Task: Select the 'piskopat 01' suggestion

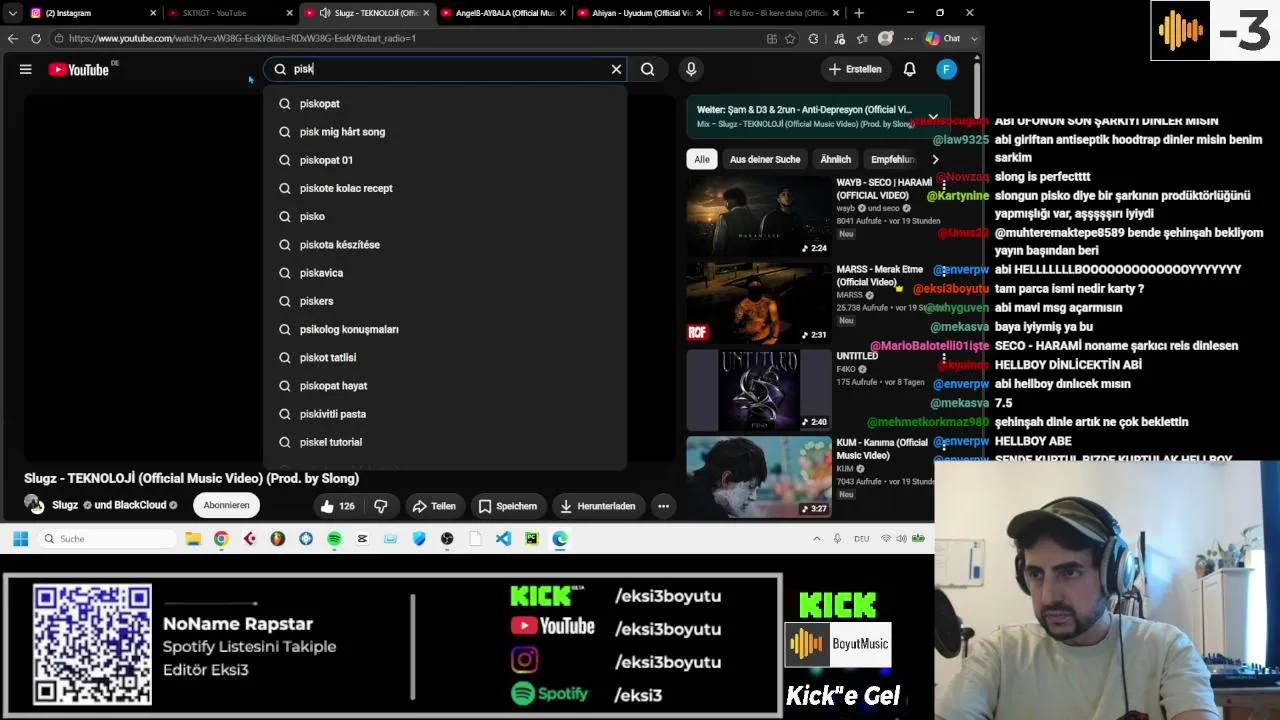Action: [x=445, y=160]
